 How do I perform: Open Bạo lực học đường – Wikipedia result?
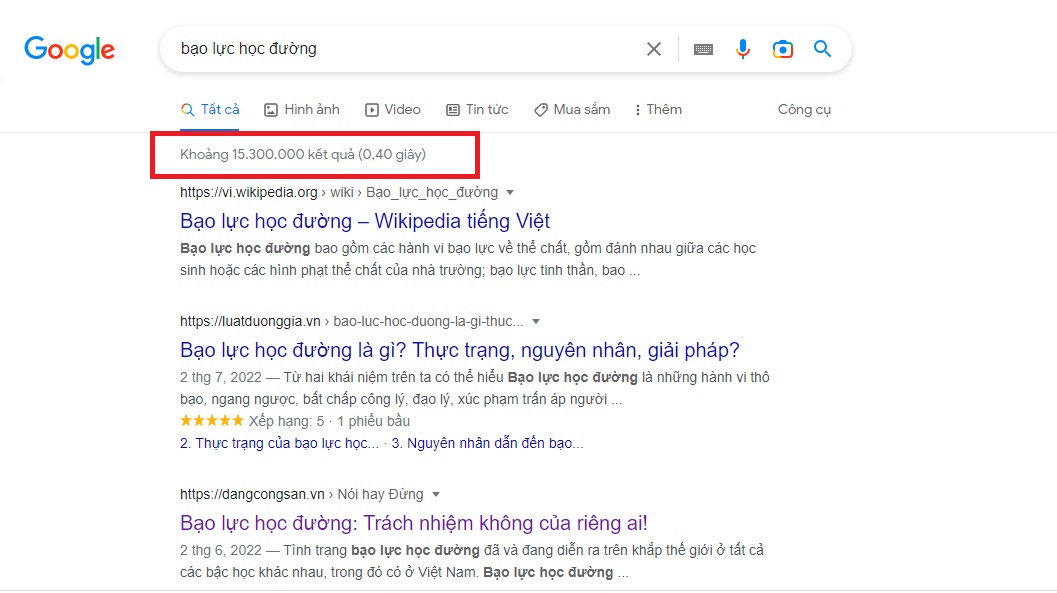pyautogui.click(x=365, y=221)
